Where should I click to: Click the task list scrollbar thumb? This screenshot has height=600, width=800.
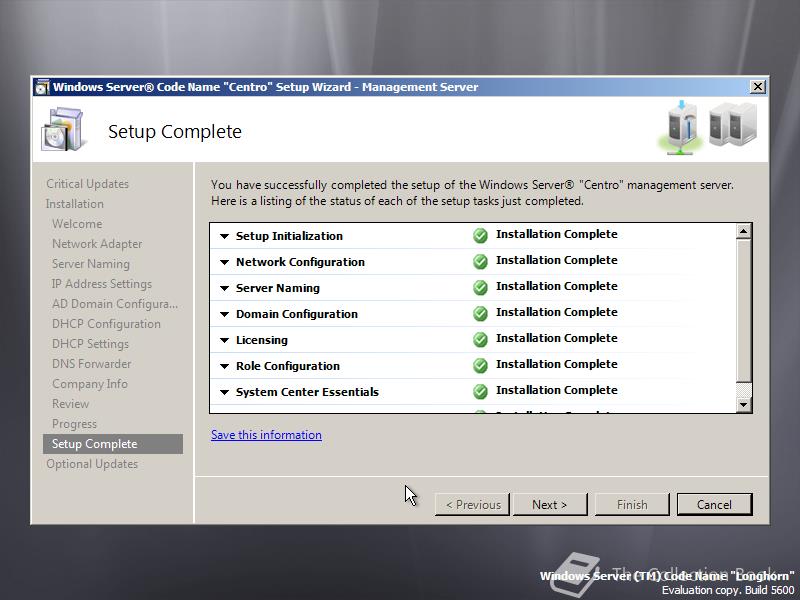pos(744,310)
